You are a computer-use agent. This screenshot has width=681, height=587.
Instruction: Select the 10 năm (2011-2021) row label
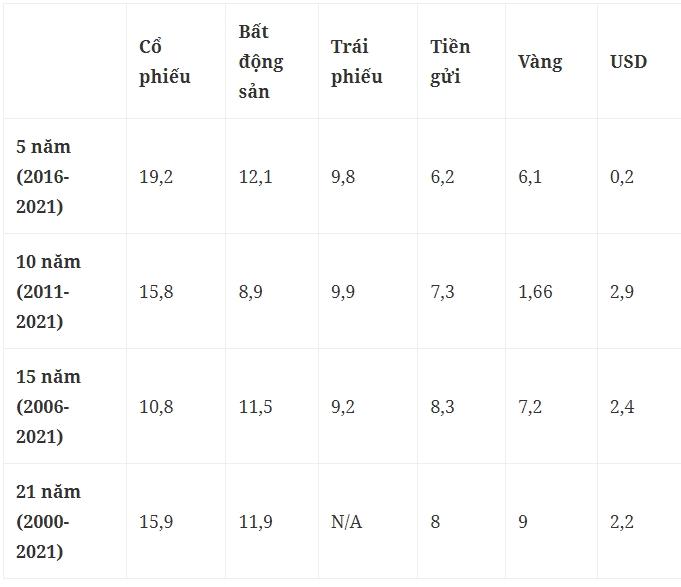pyautogui.click(x=48, y=292)
